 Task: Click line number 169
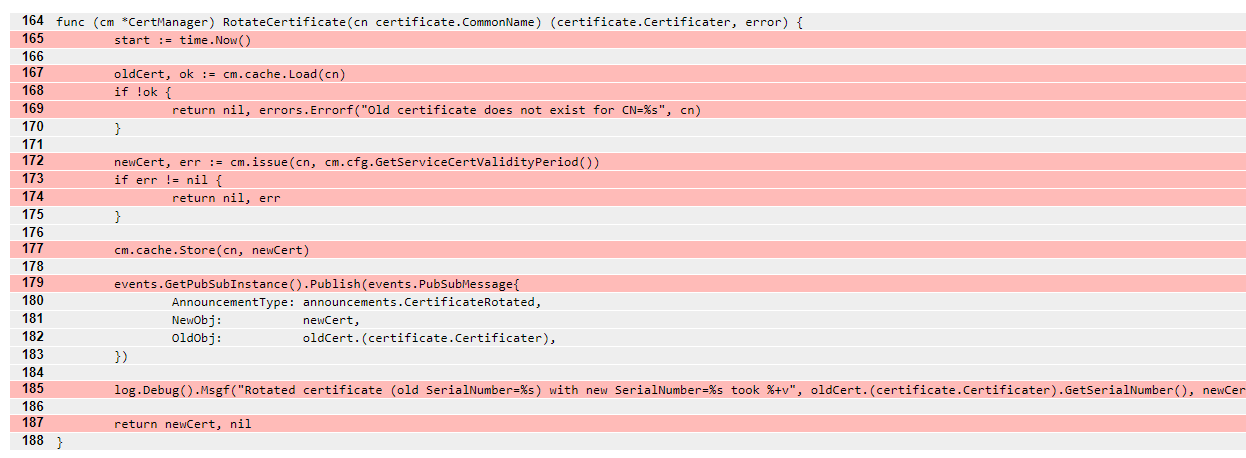32,109
